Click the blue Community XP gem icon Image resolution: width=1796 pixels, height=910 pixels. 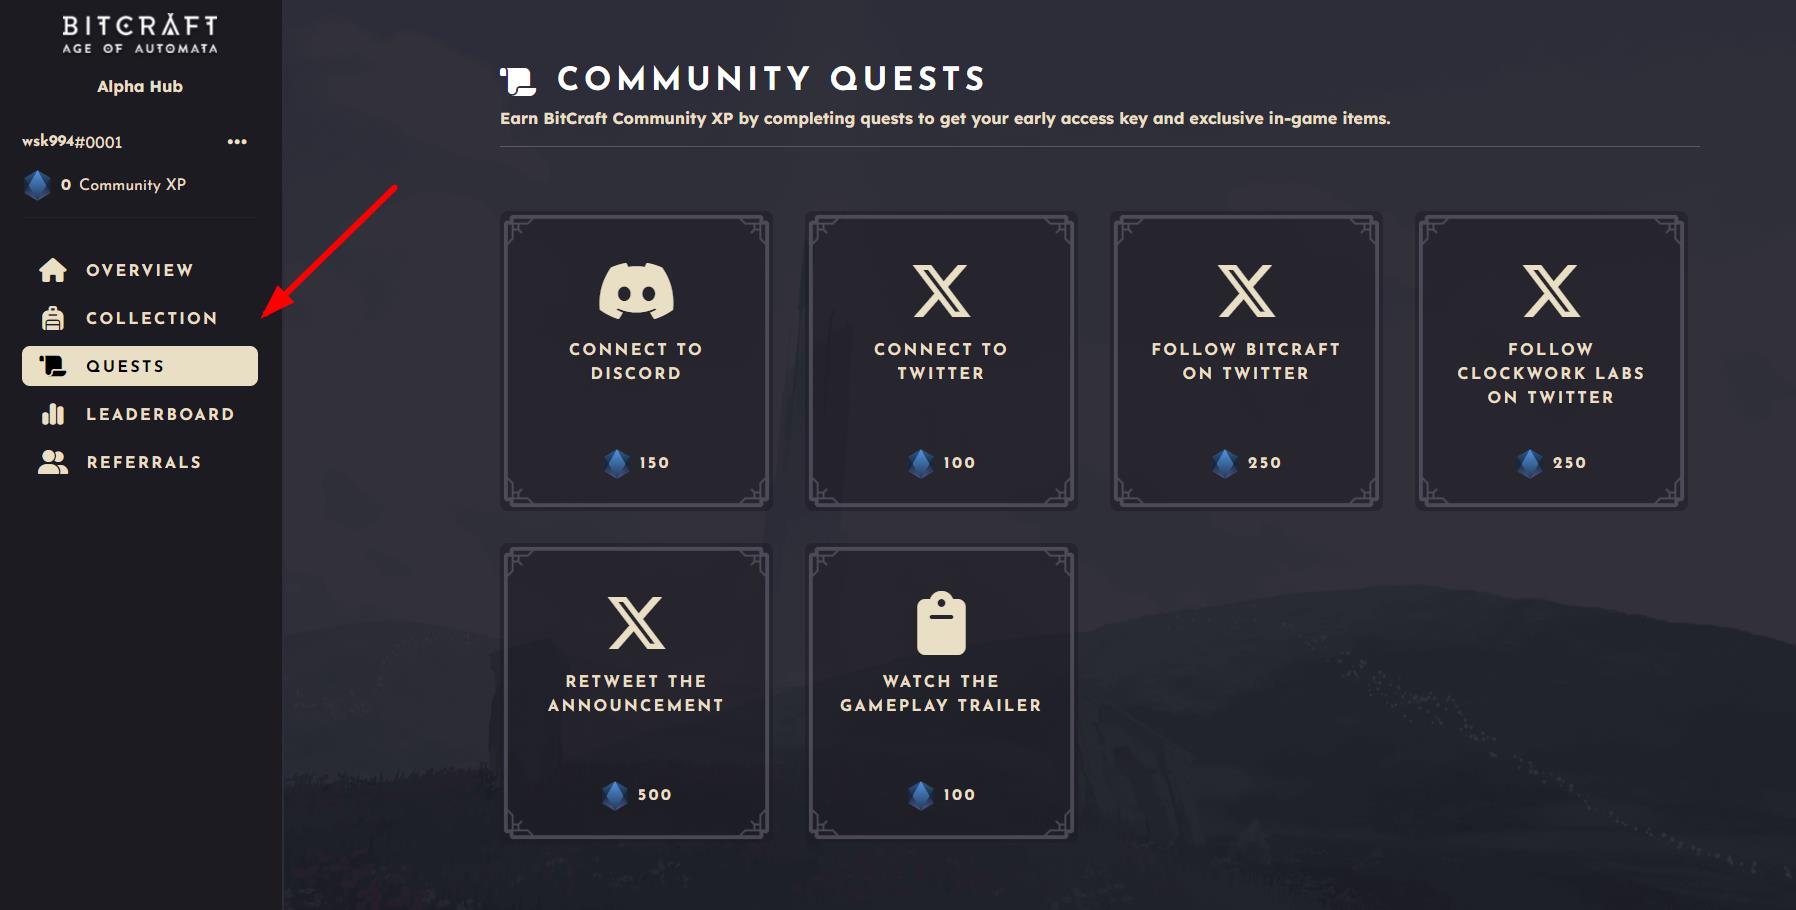pyautogui.click(x=38, y=185)
